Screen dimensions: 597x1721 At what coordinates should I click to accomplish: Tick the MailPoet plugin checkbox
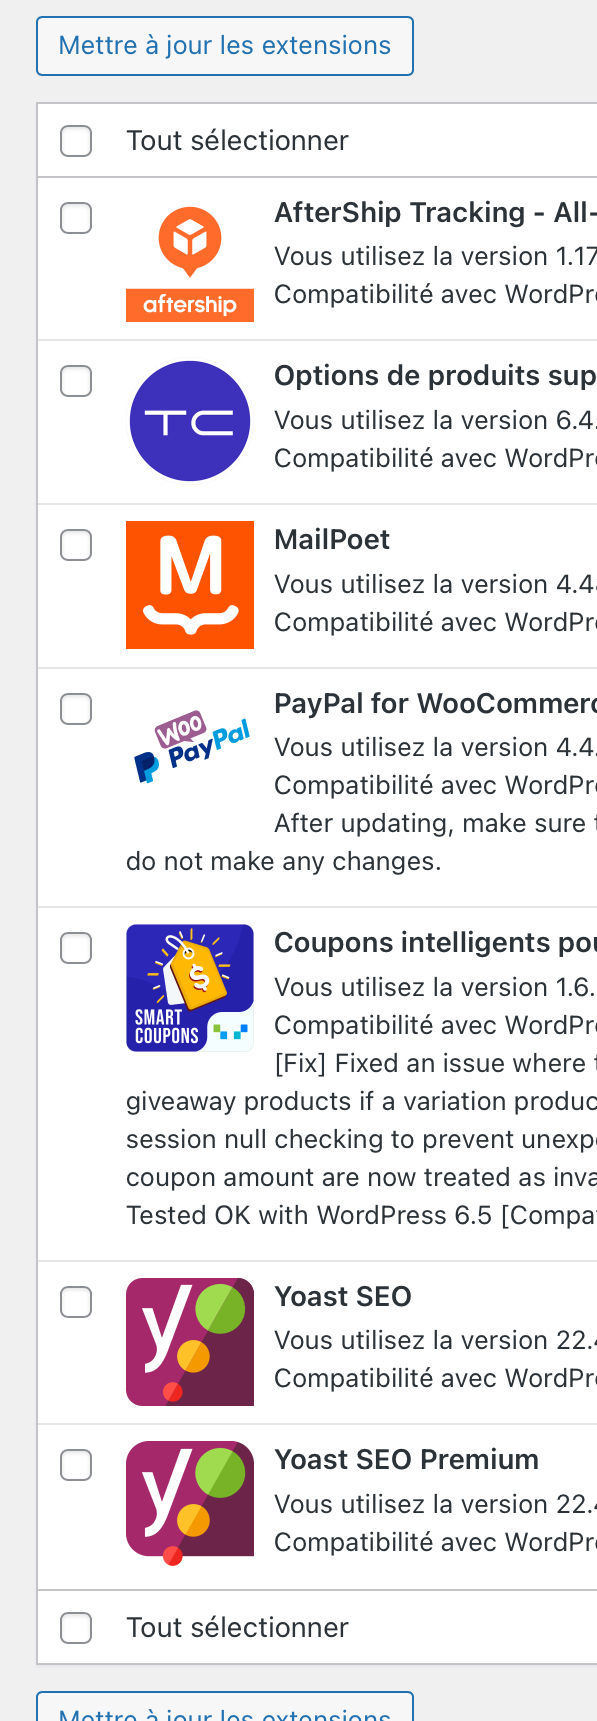pos(76,545)
